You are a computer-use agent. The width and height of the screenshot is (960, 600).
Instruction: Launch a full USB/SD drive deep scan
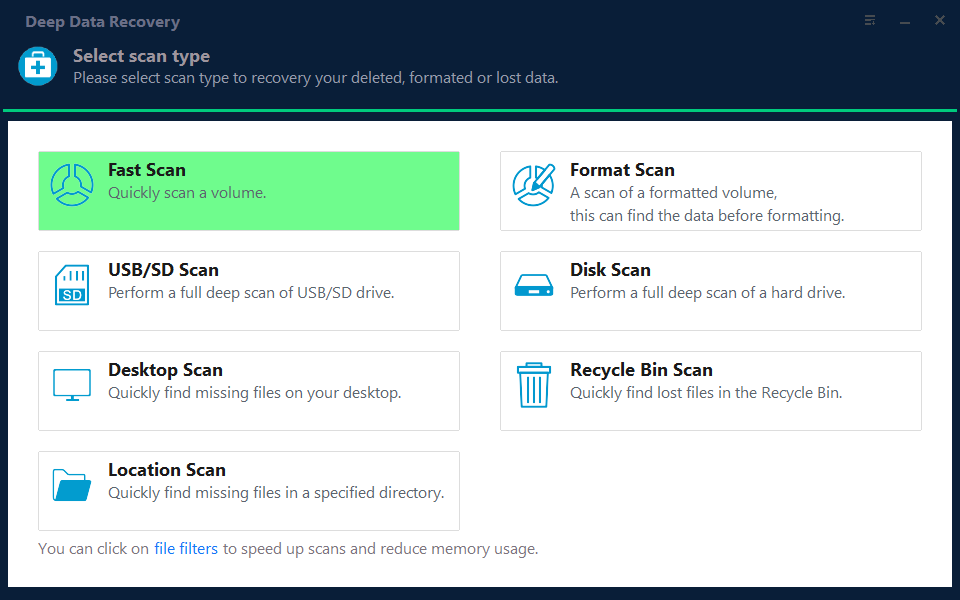(x=248, y=290)
